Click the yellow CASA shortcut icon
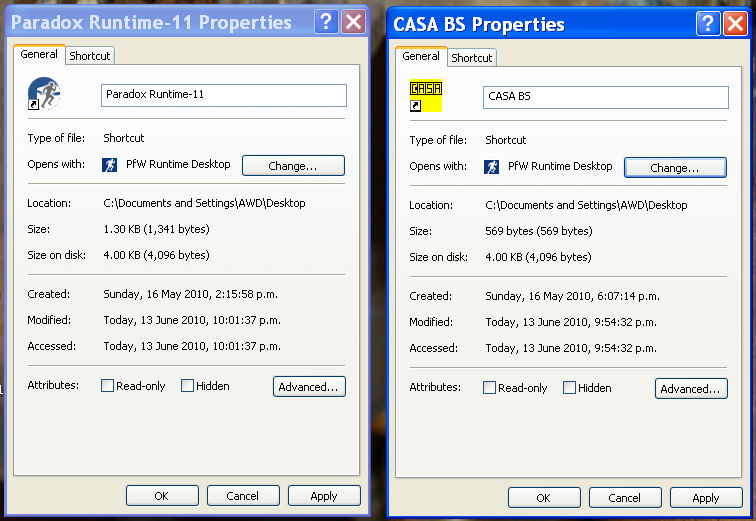Screen dimensions: 756x521 pos(426,95)
